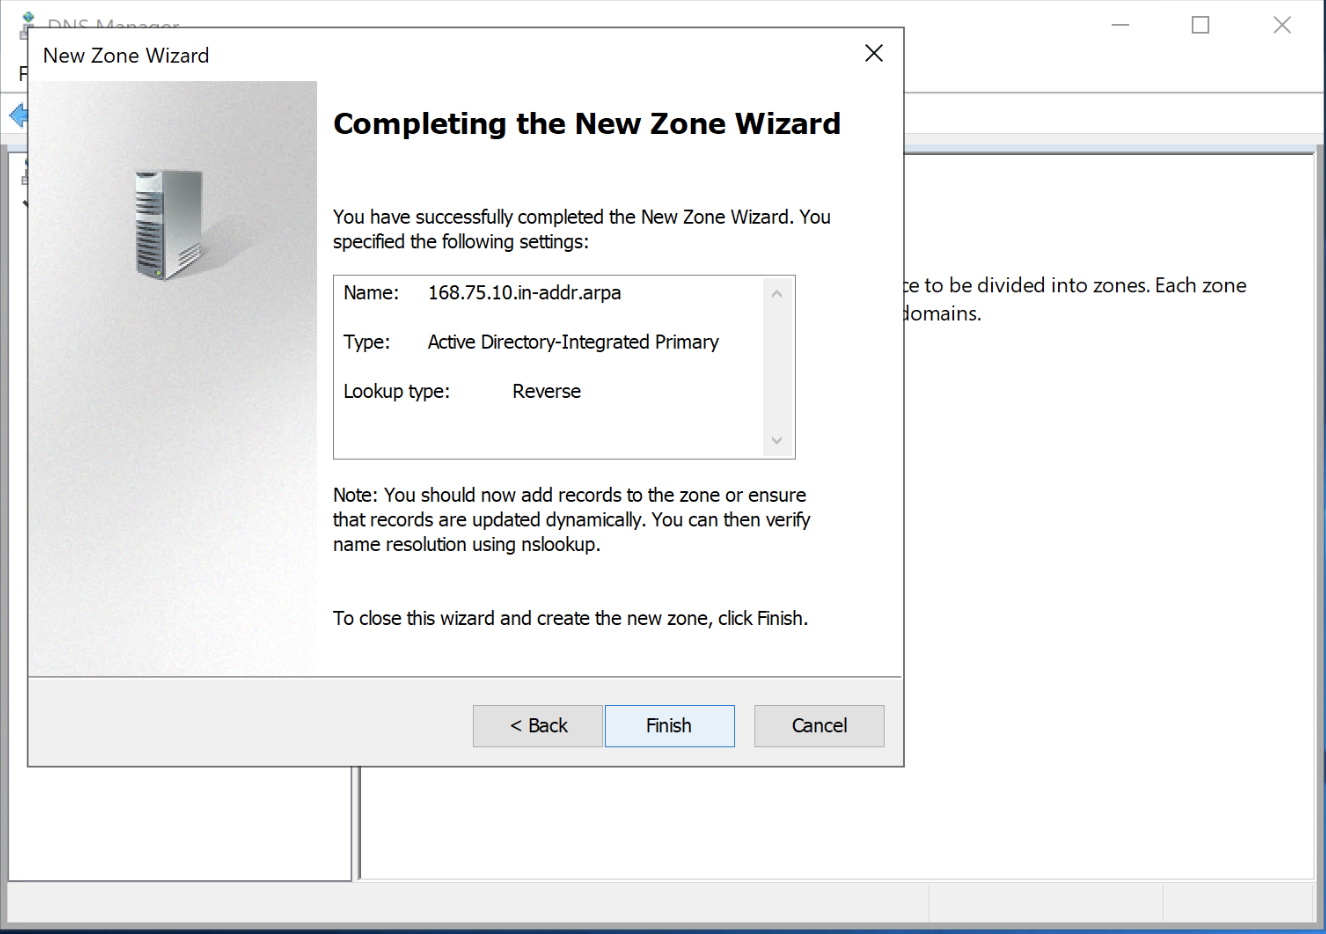Cancel the New Zone Wizard
The height and width of the screenshot is (934, 1326).
819,726
